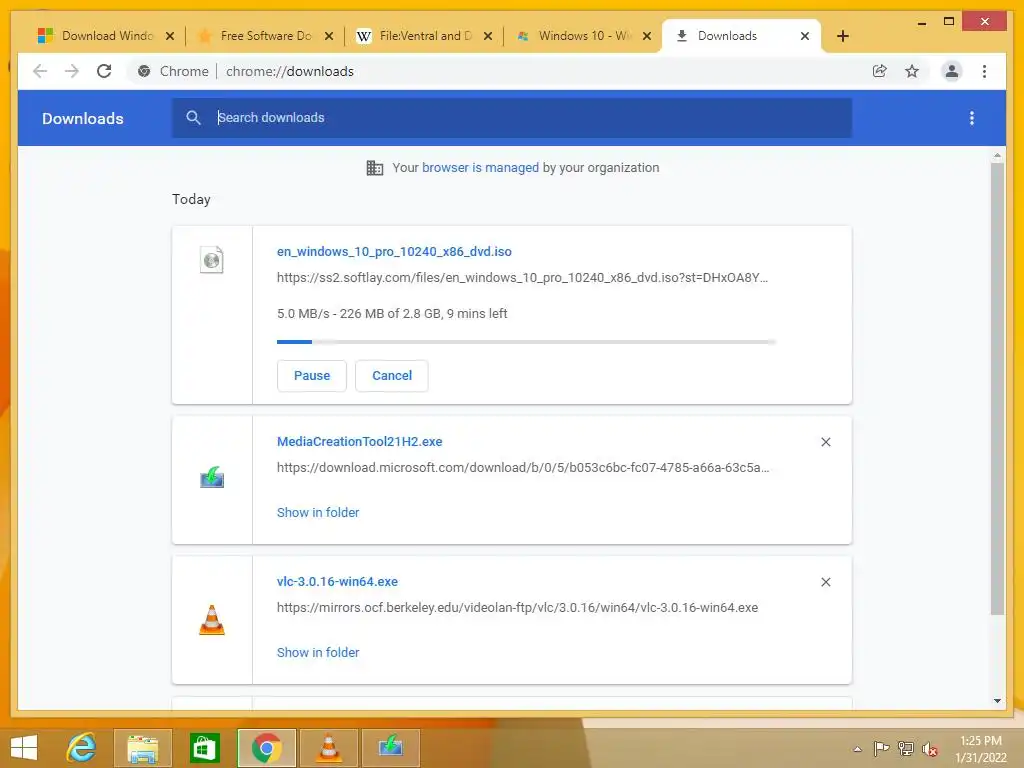The image size is (1024, 768).
Task: Click the Chrome taskbar icon
Action: (x=266, y=748)
